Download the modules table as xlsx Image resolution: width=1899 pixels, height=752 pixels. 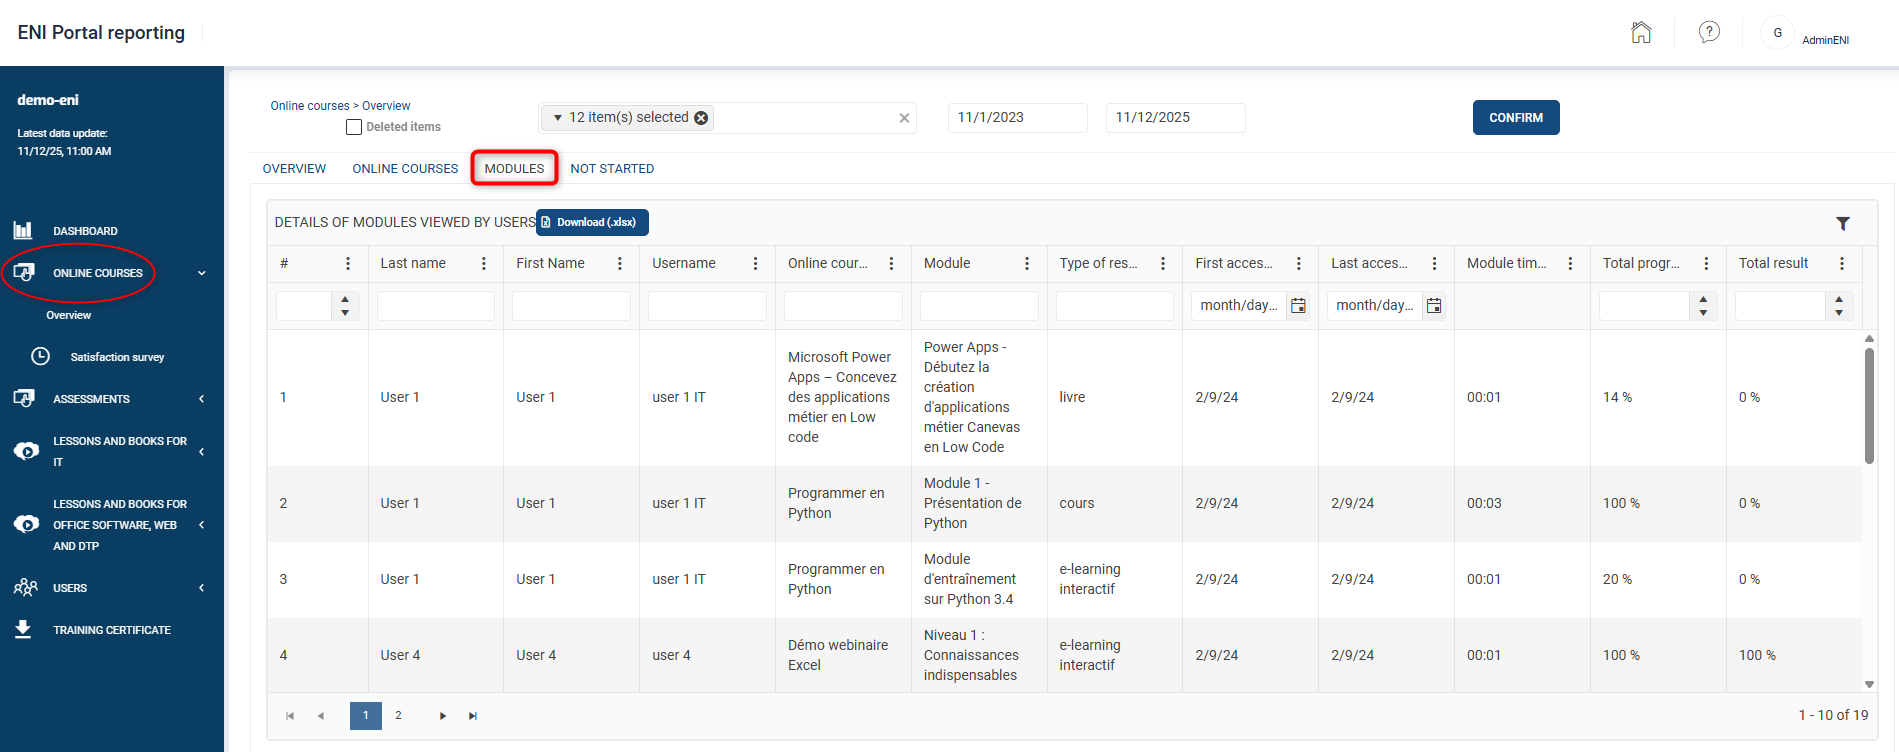[x=593, y=222]
